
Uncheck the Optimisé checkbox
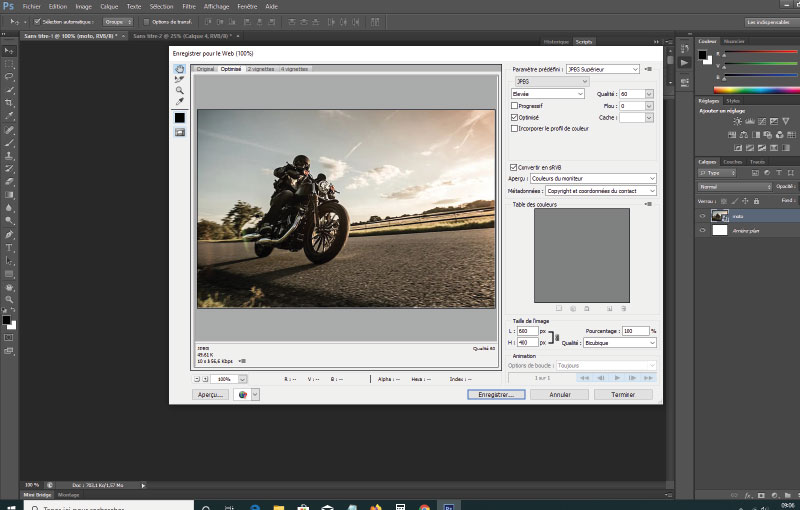coord(515,117)
